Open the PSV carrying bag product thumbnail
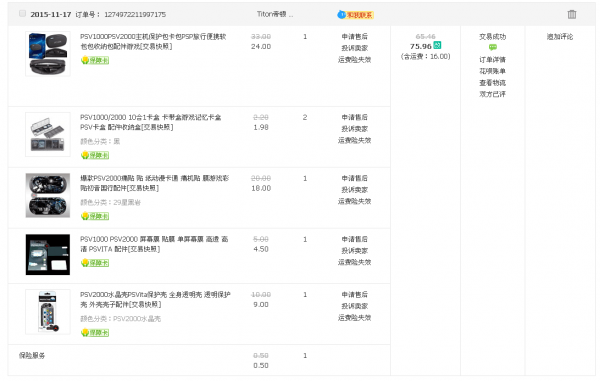This screenshot has width=600, height=381. click(x=48, y=54)
